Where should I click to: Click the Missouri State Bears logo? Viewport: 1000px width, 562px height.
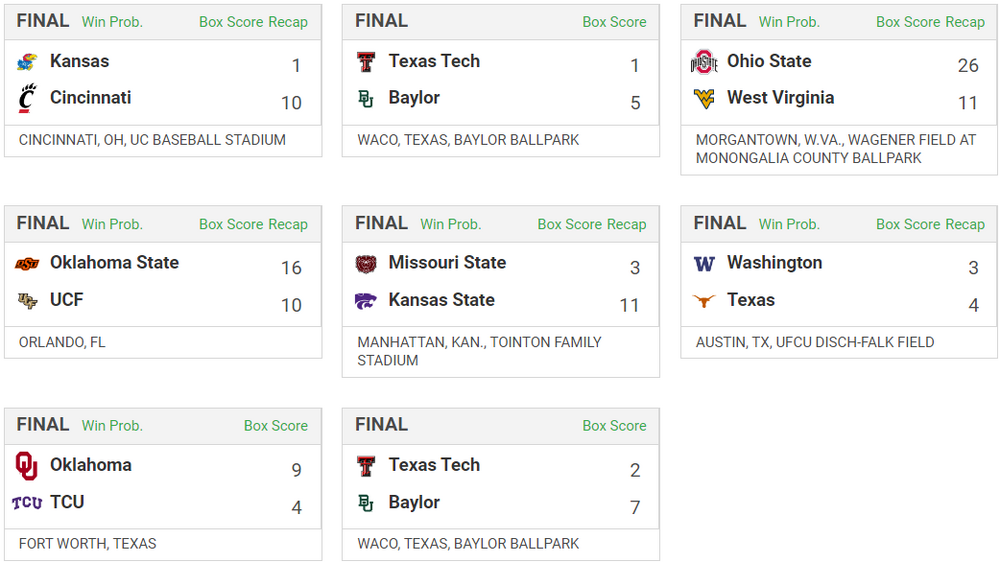click(366, 264)
